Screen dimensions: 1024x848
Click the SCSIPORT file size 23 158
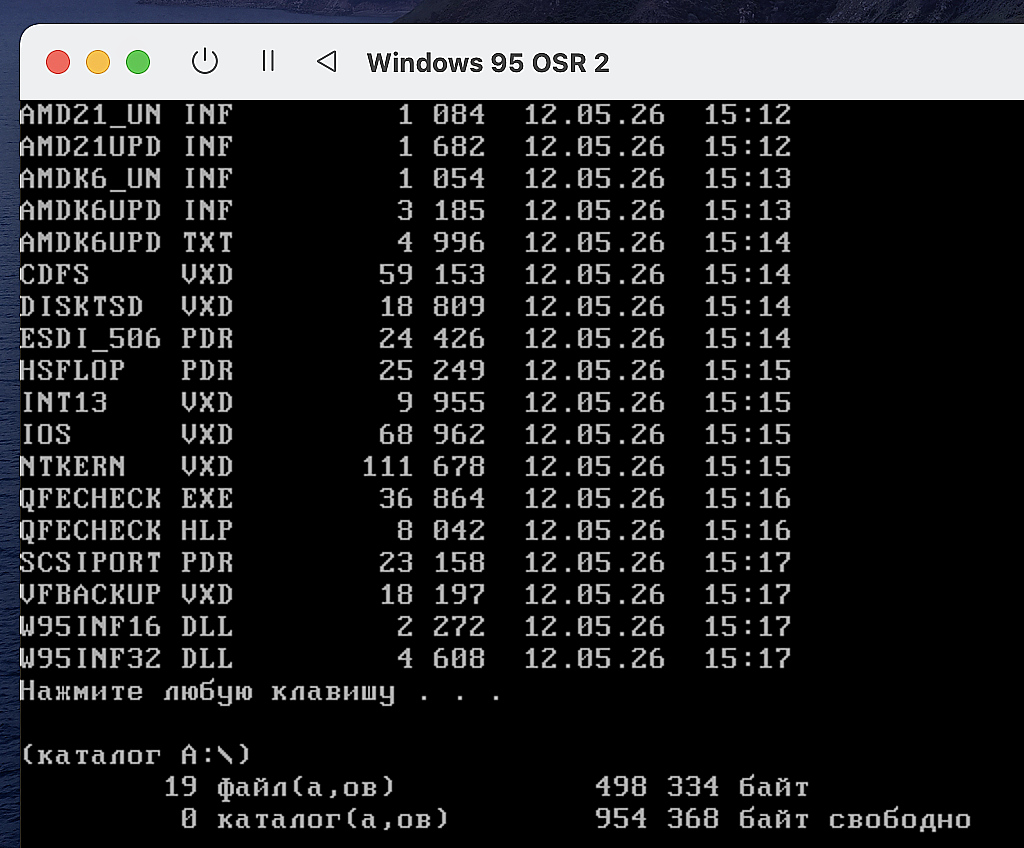(432, 563)
